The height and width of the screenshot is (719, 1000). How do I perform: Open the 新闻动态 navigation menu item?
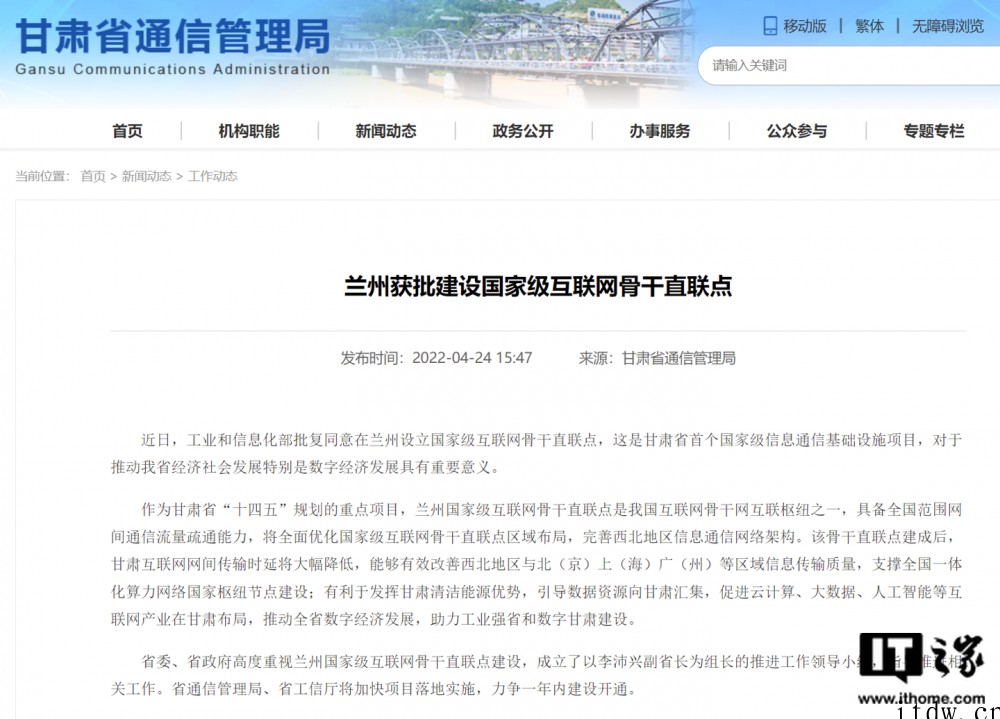386,131
